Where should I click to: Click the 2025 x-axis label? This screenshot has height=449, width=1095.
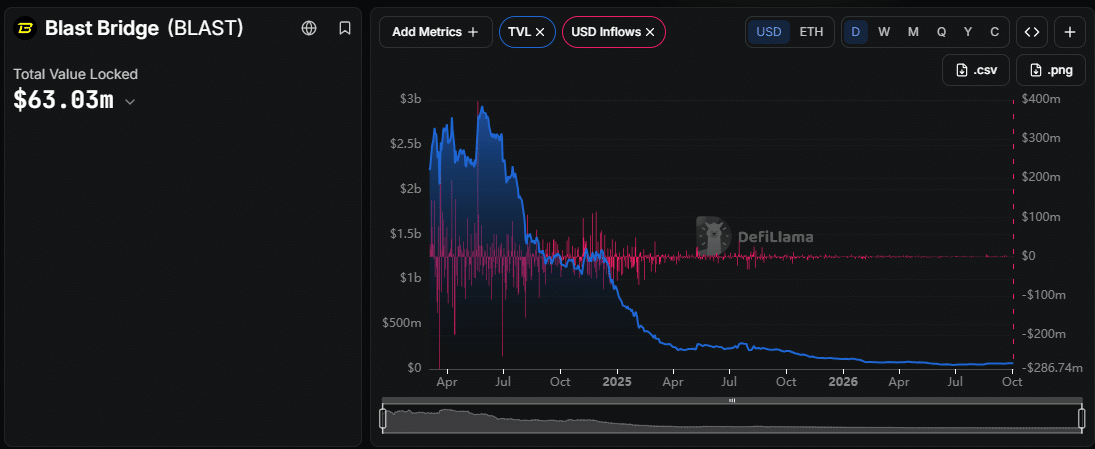click(x=617, y=382)
